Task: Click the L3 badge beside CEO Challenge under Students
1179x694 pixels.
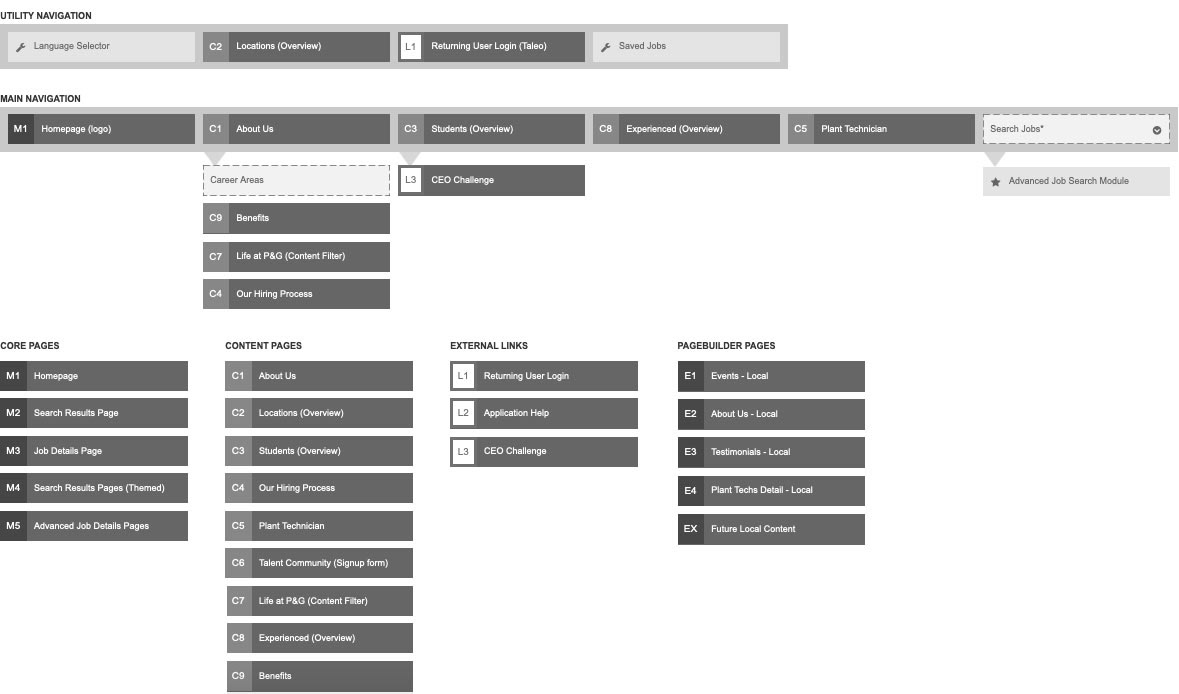Action: [410, 180]
